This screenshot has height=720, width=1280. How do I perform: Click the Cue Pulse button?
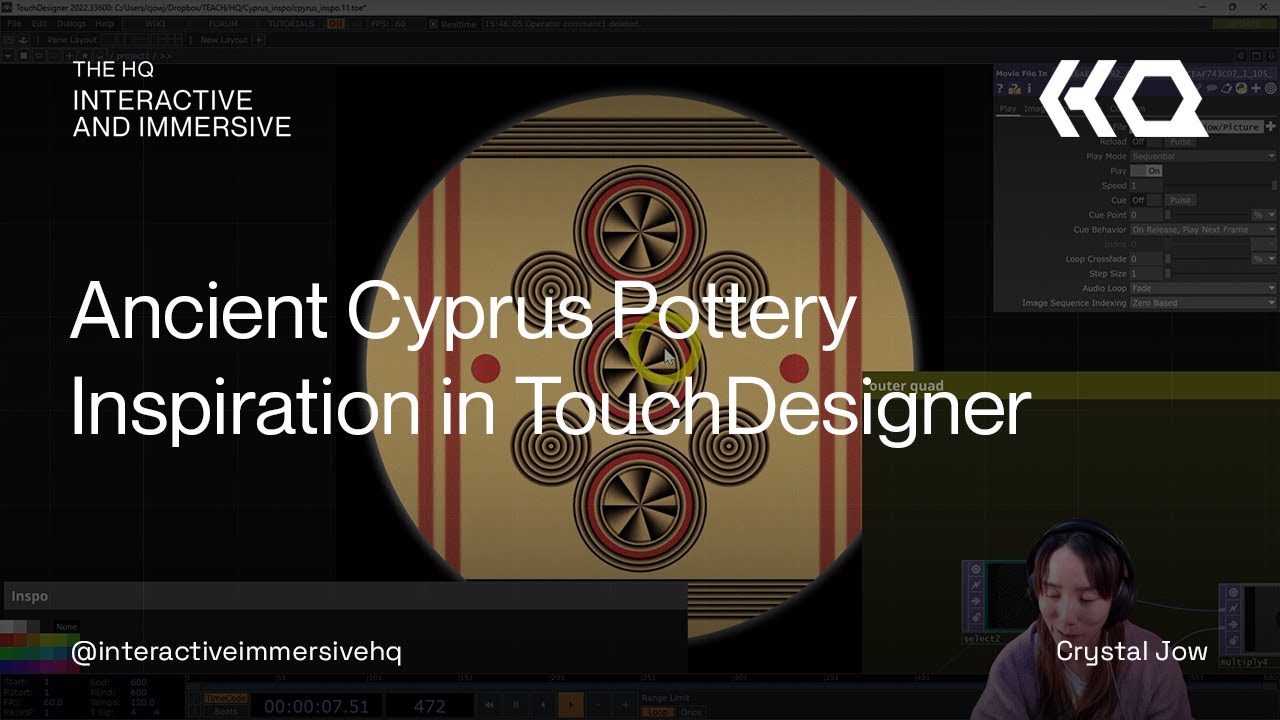(x=1181, y=200)
